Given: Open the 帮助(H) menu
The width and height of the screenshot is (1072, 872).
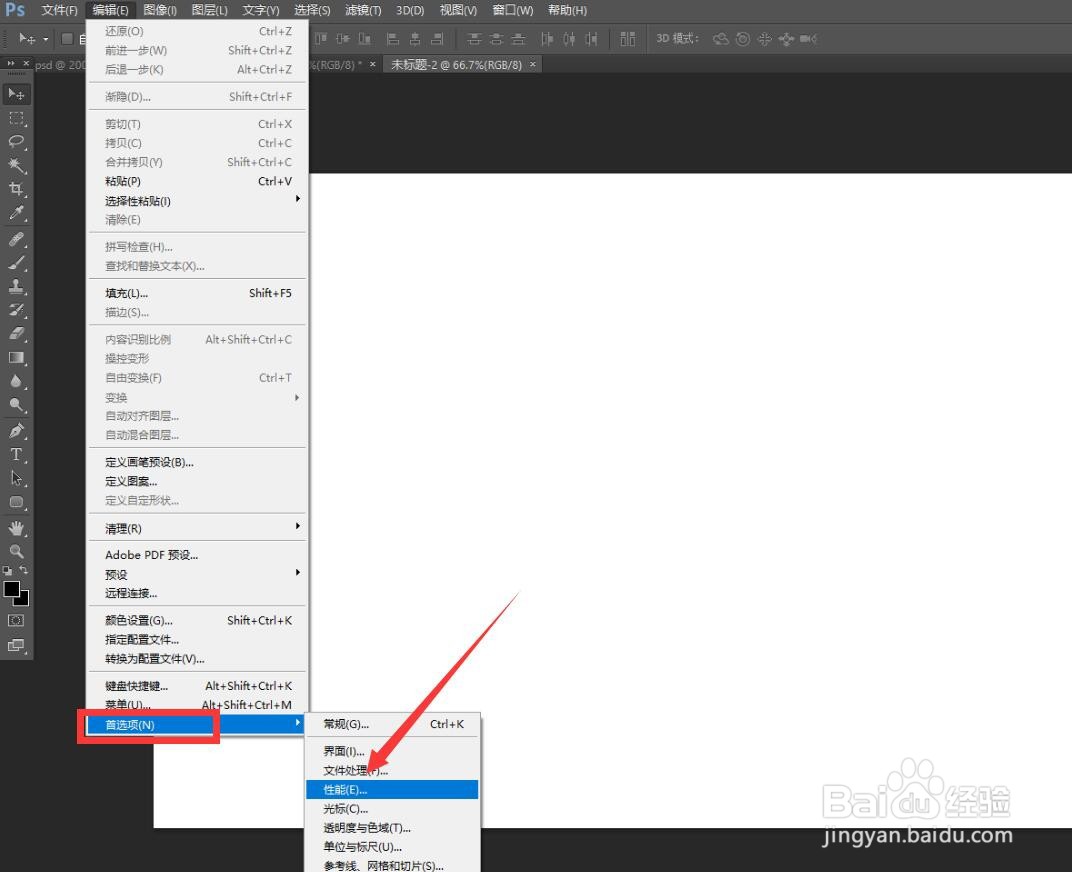Looking at the screenshot, I should [567, 10].
